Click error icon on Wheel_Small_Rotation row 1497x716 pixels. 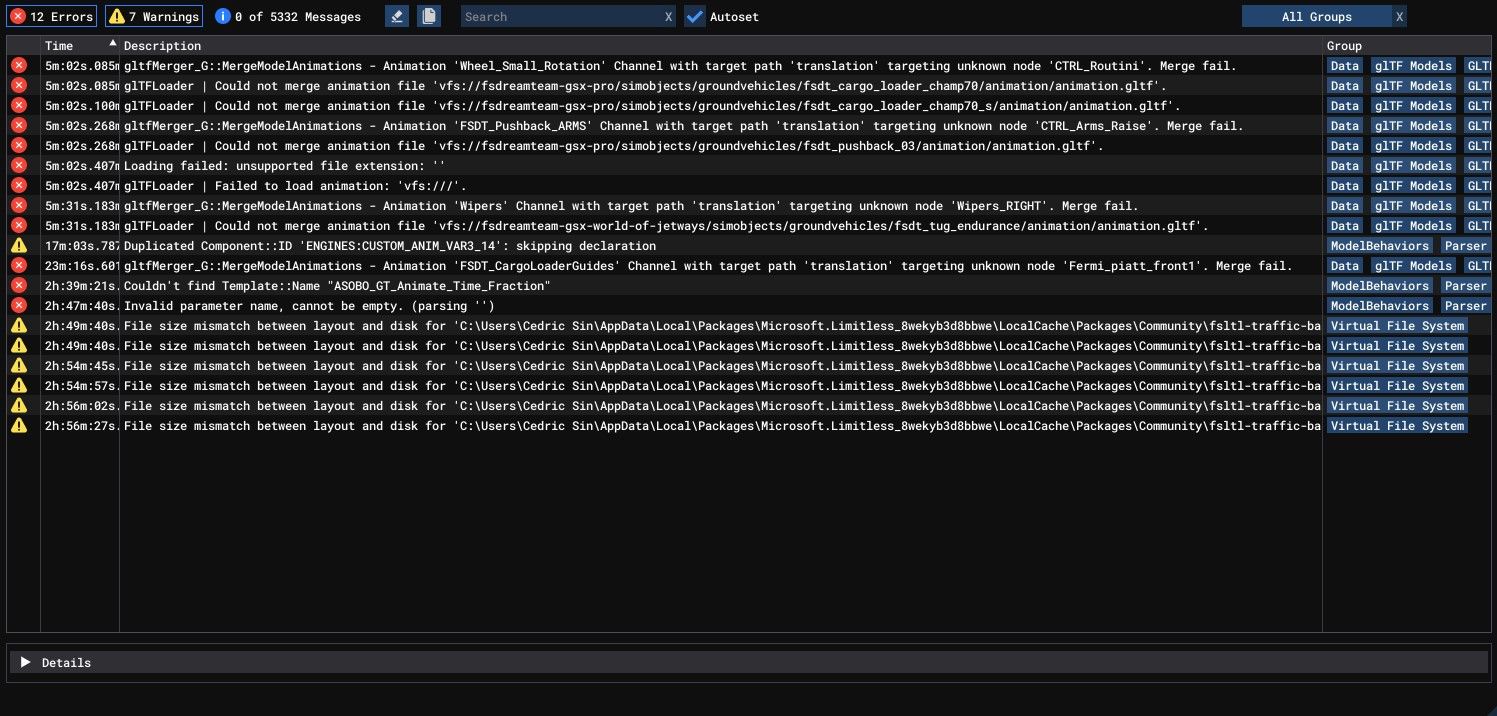point(18,65)
